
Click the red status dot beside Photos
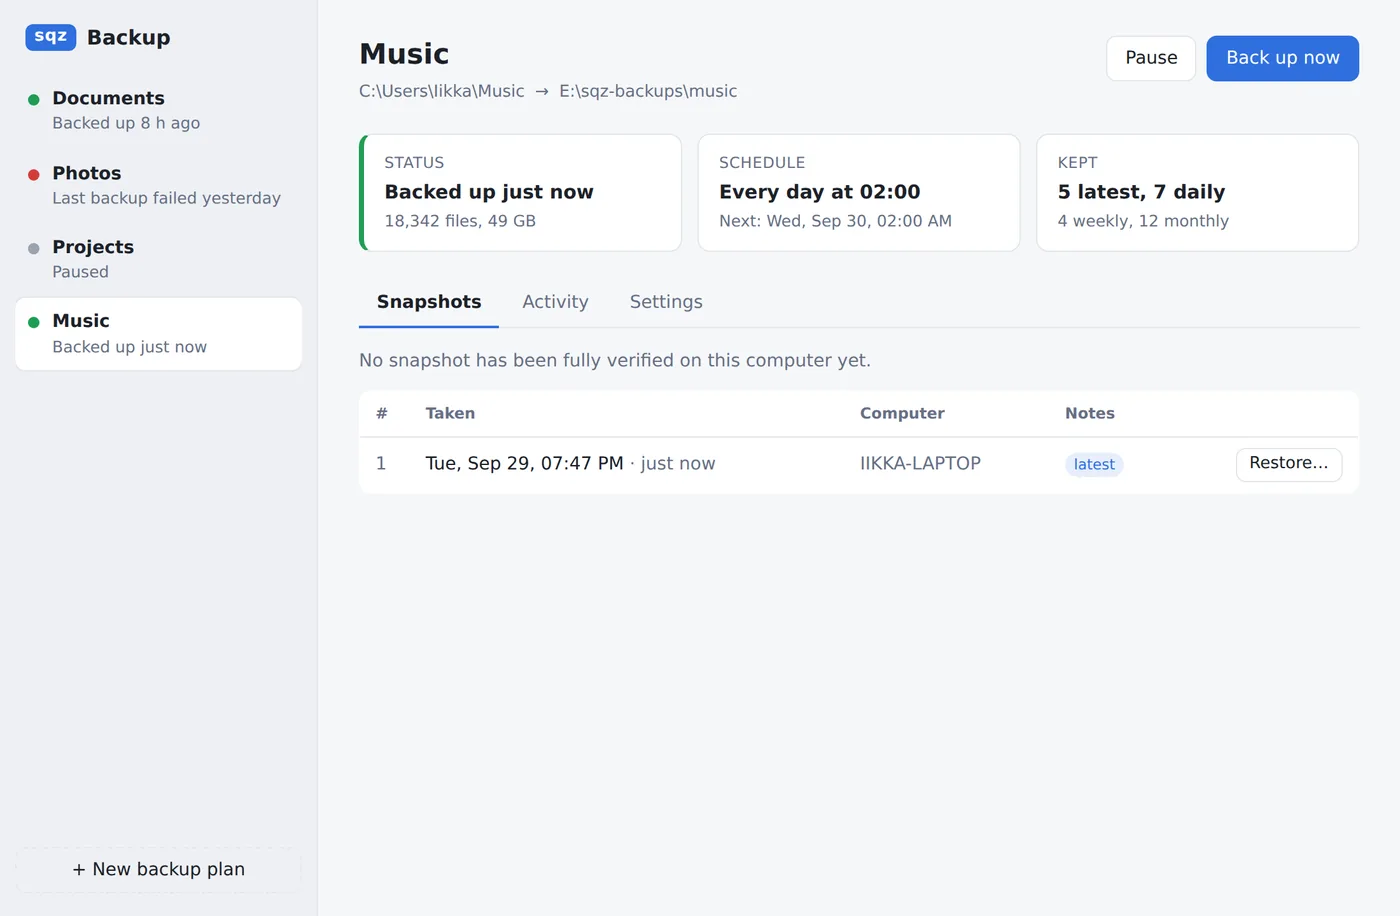tap(33, 174)
